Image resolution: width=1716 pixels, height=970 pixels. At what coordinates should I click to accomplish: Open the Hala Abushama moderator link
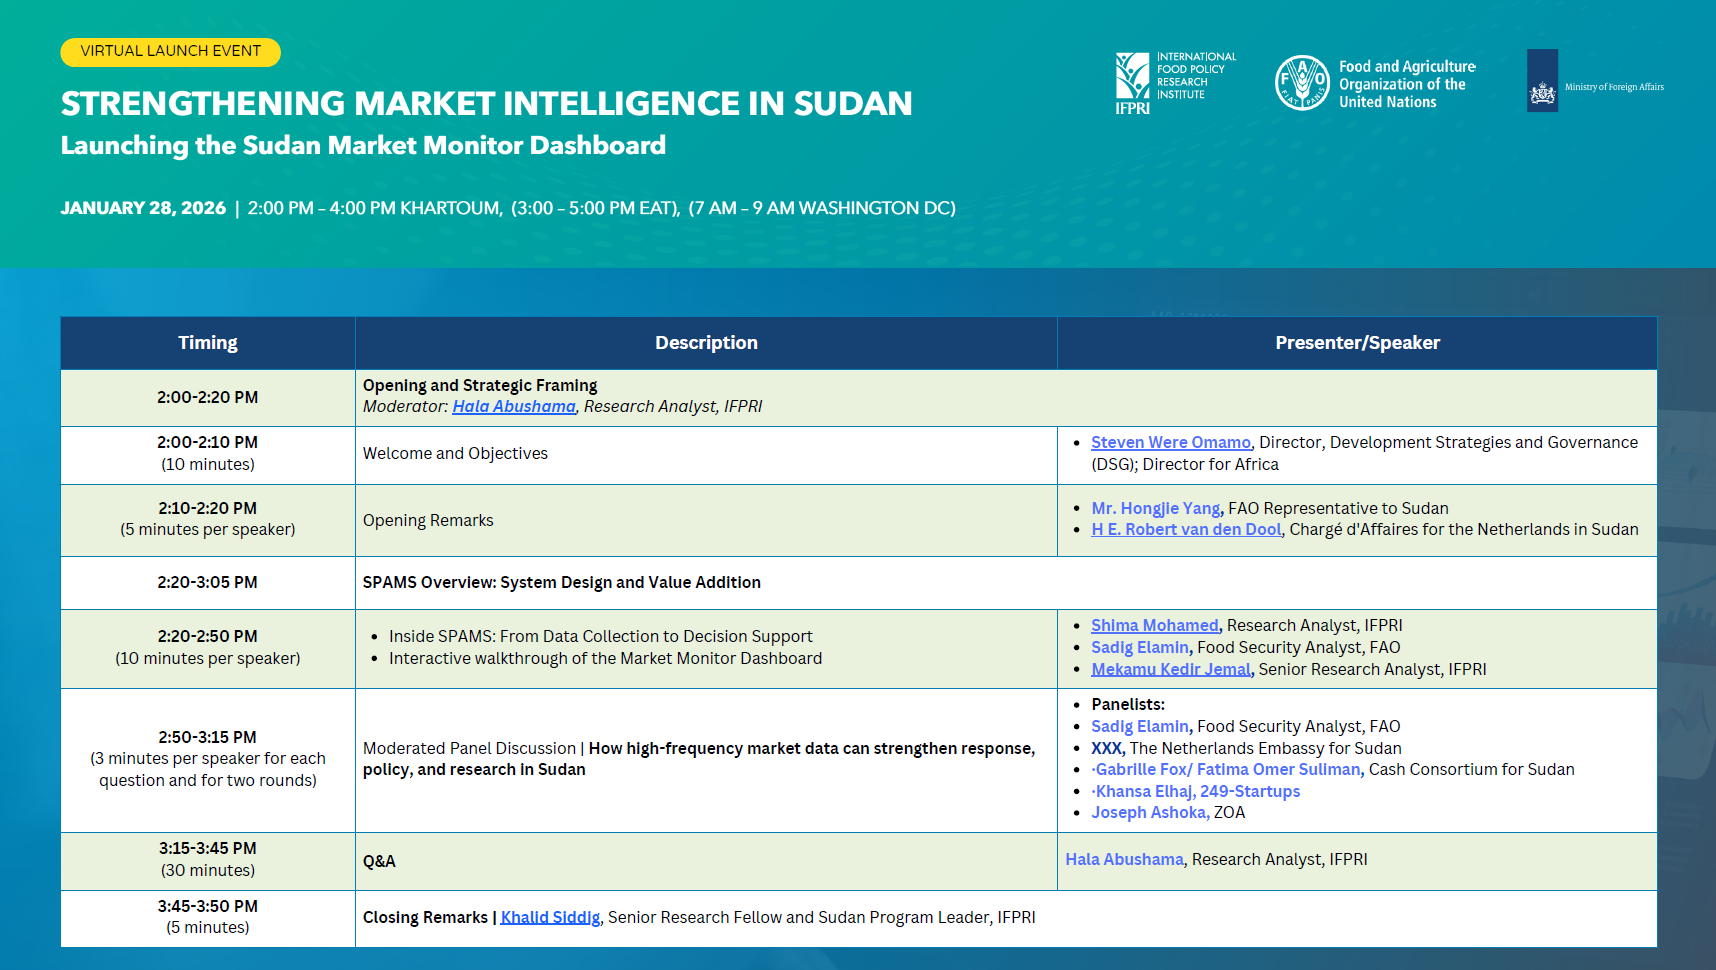(x=514, y=406)
